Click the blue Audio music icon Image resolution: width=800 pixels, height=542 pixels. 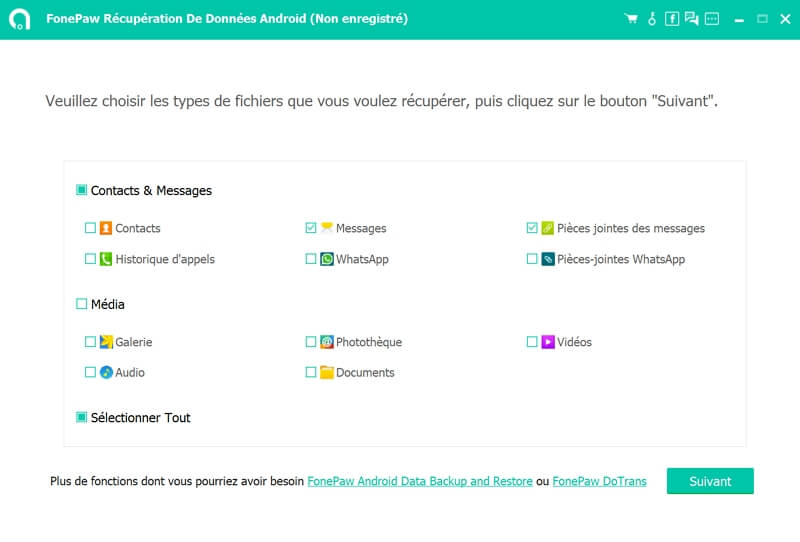[106, 372]
